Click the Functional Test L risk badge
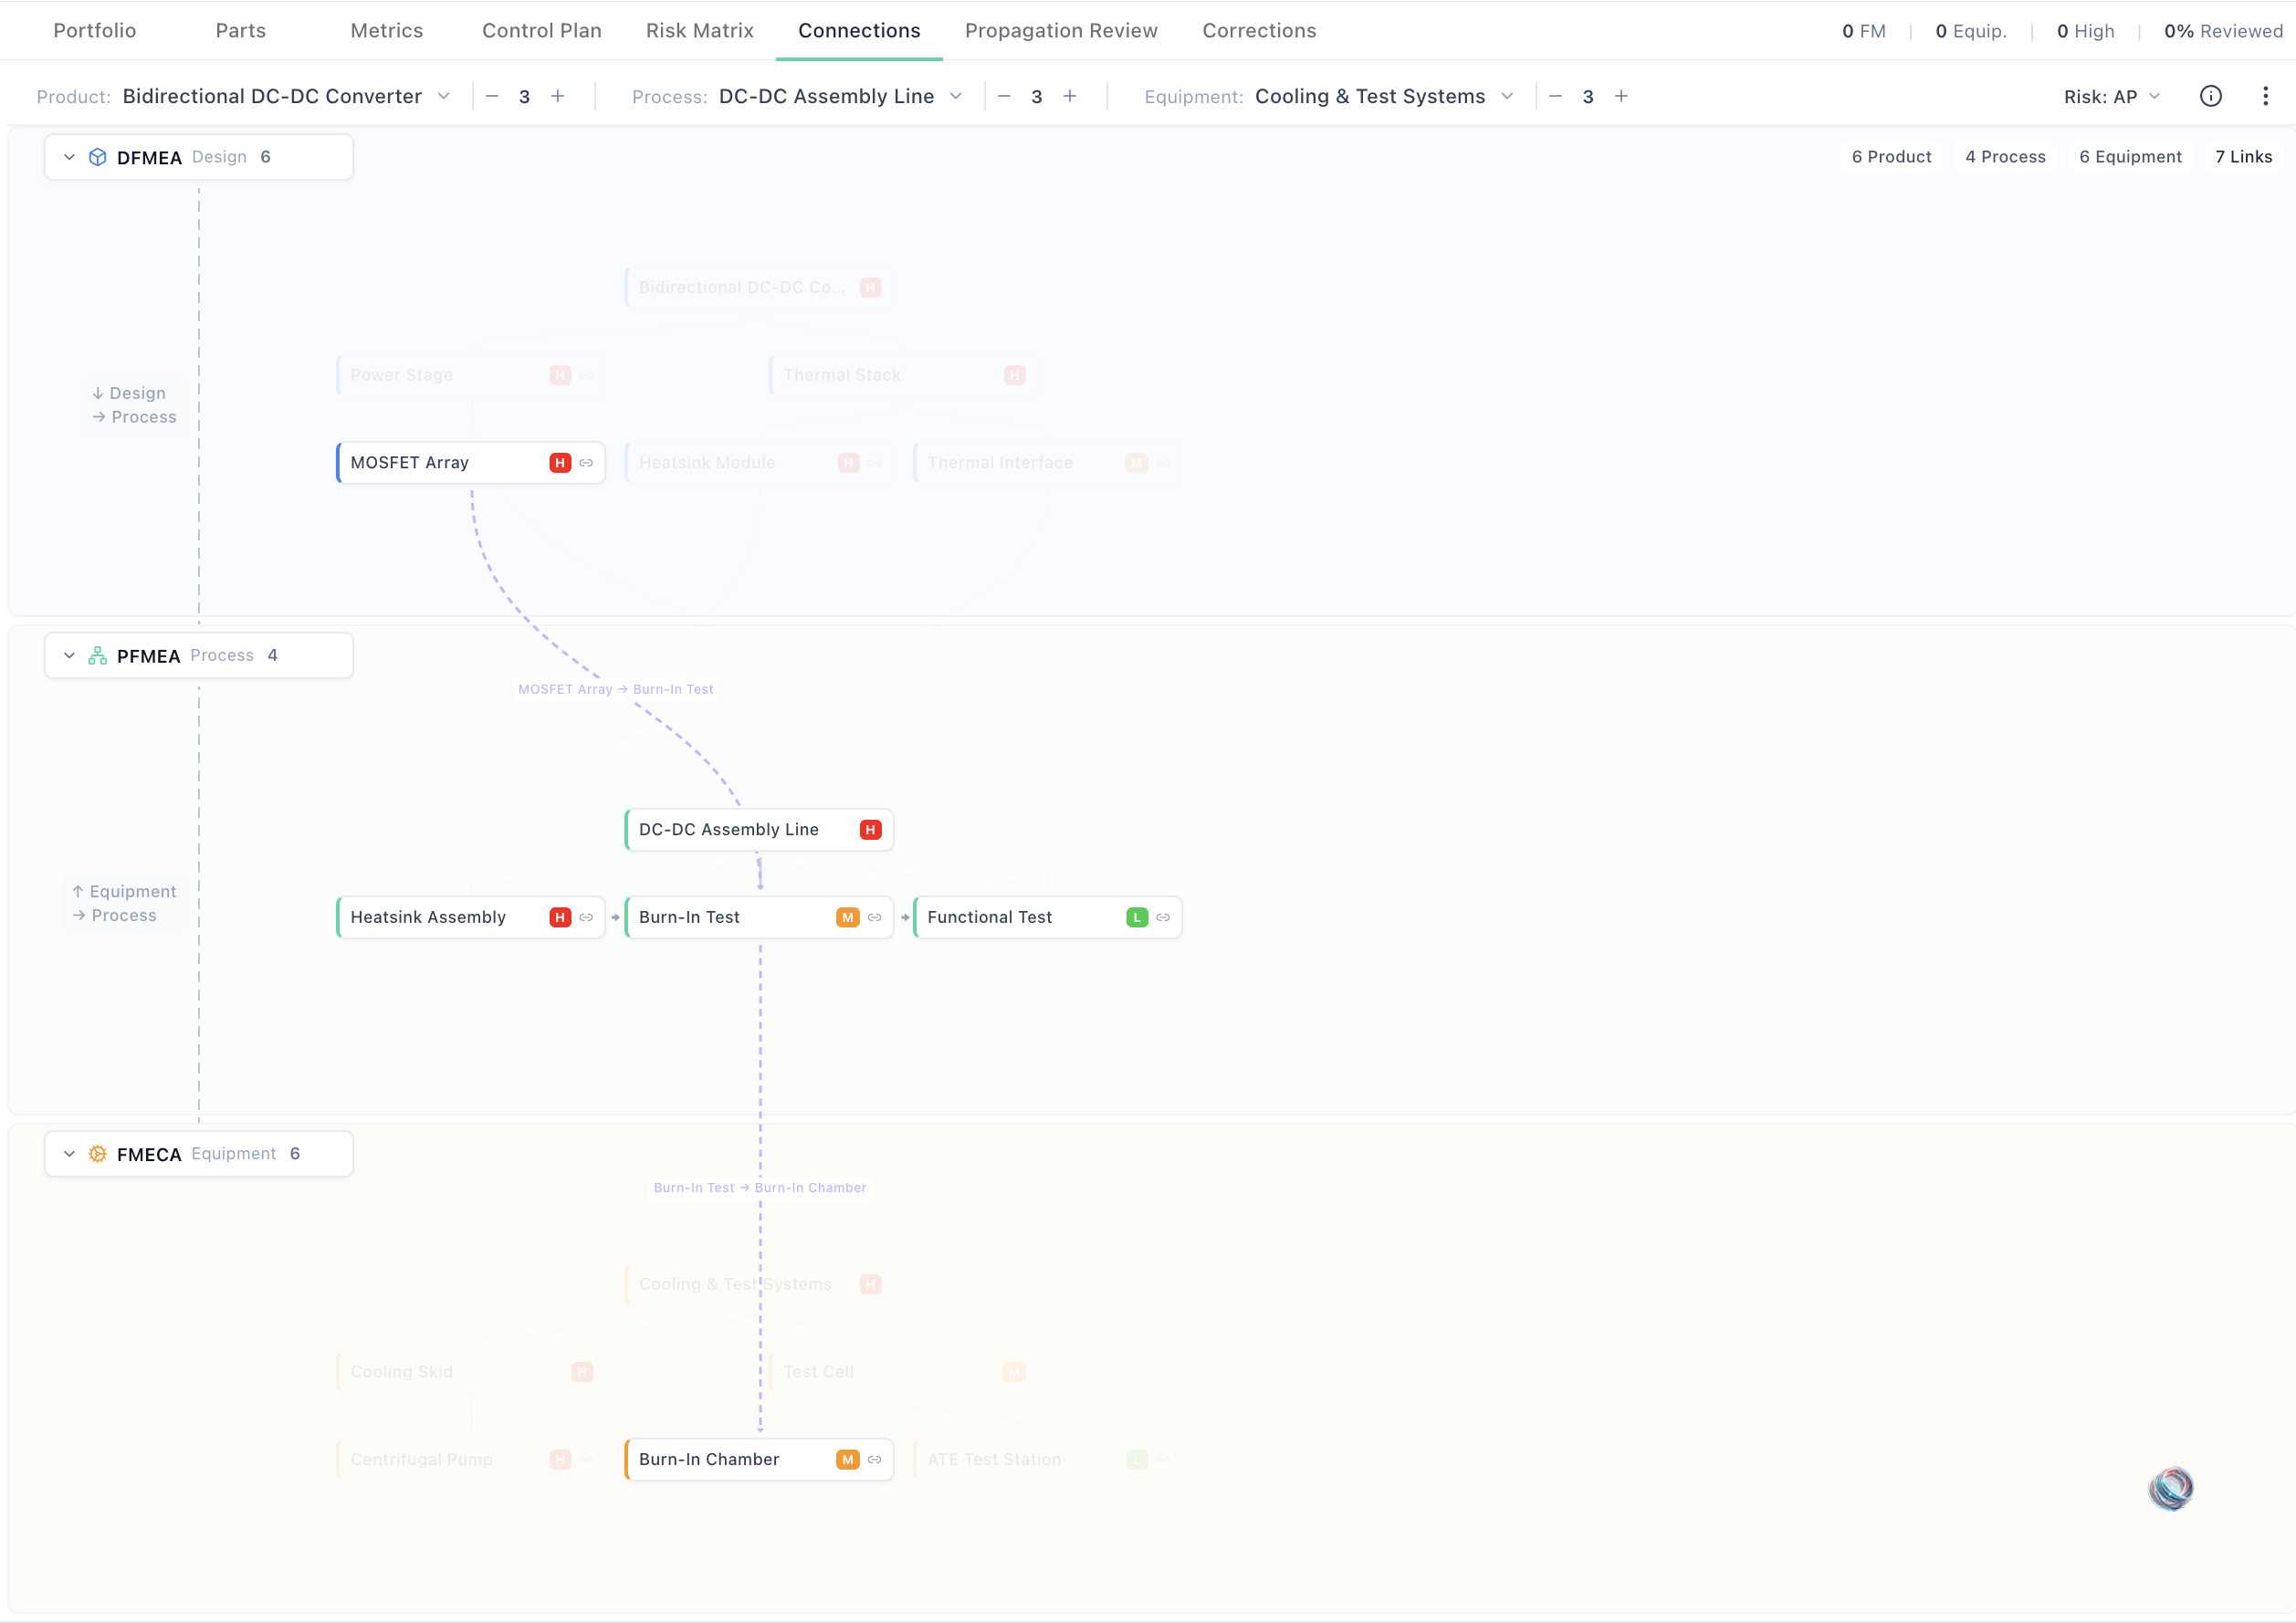The image size is (2296, 1623). (x=1137, y=917)
